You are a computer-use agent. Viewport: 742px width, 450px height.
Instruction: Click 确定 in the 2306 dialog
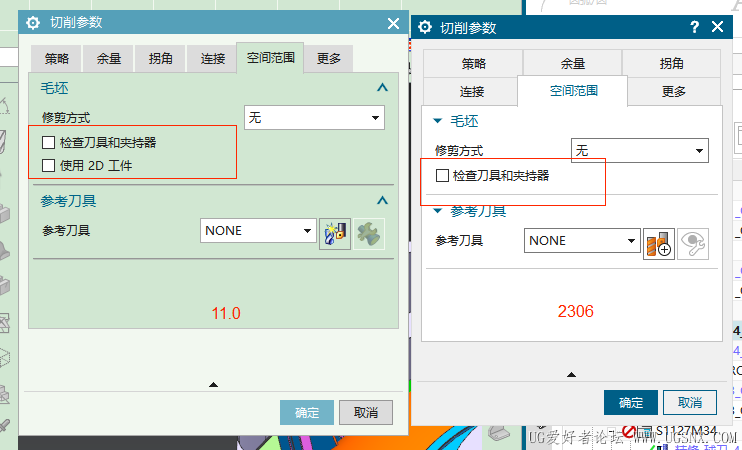[631, 403]
